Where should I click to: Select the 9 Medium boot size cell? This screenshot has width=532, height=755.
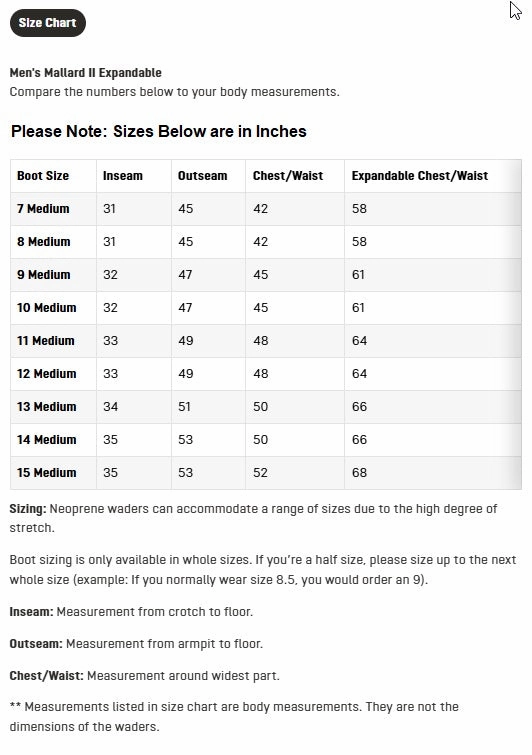(43, 274)
